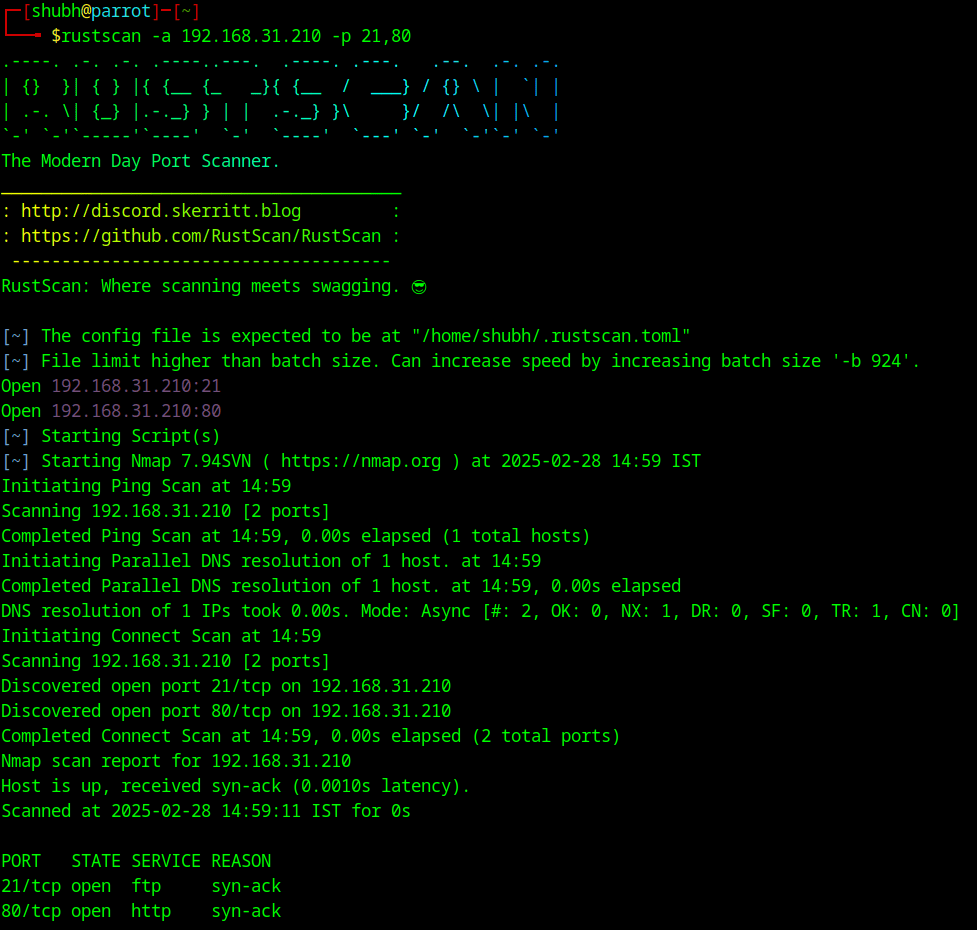The image size is (977, 930).
Task: Click the 21/tcp row in the port table
Action: tap(141, 886)
